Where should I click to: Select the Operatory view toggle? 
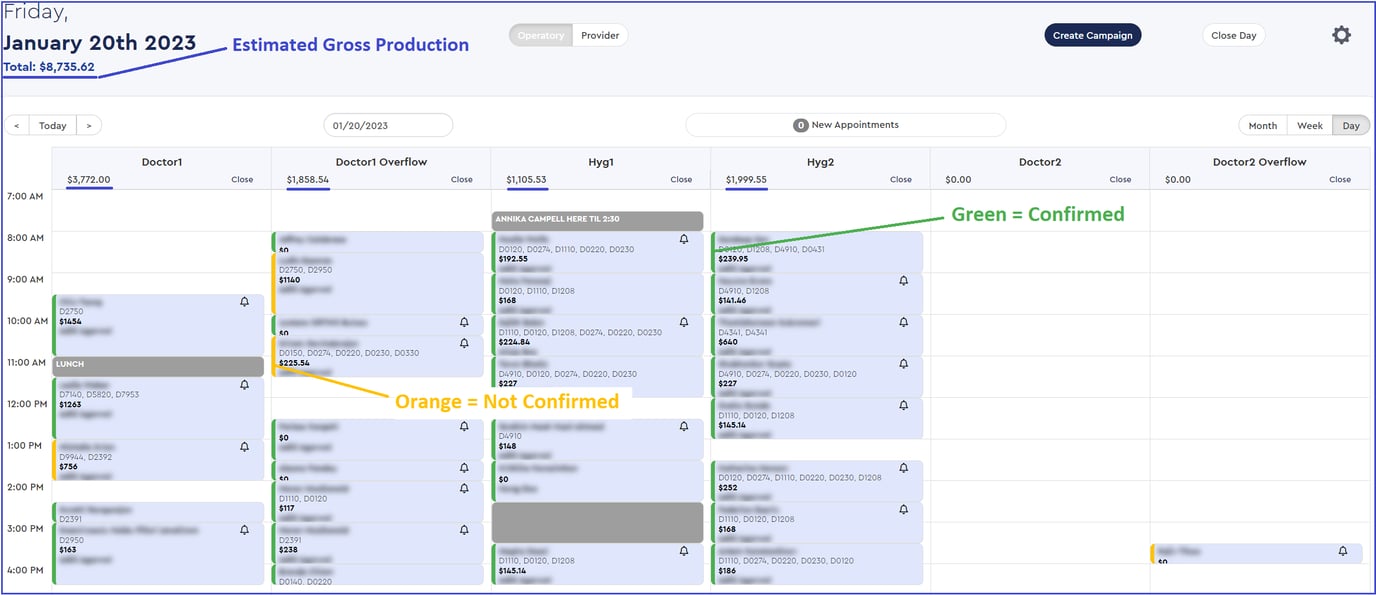tap(541, 35)
